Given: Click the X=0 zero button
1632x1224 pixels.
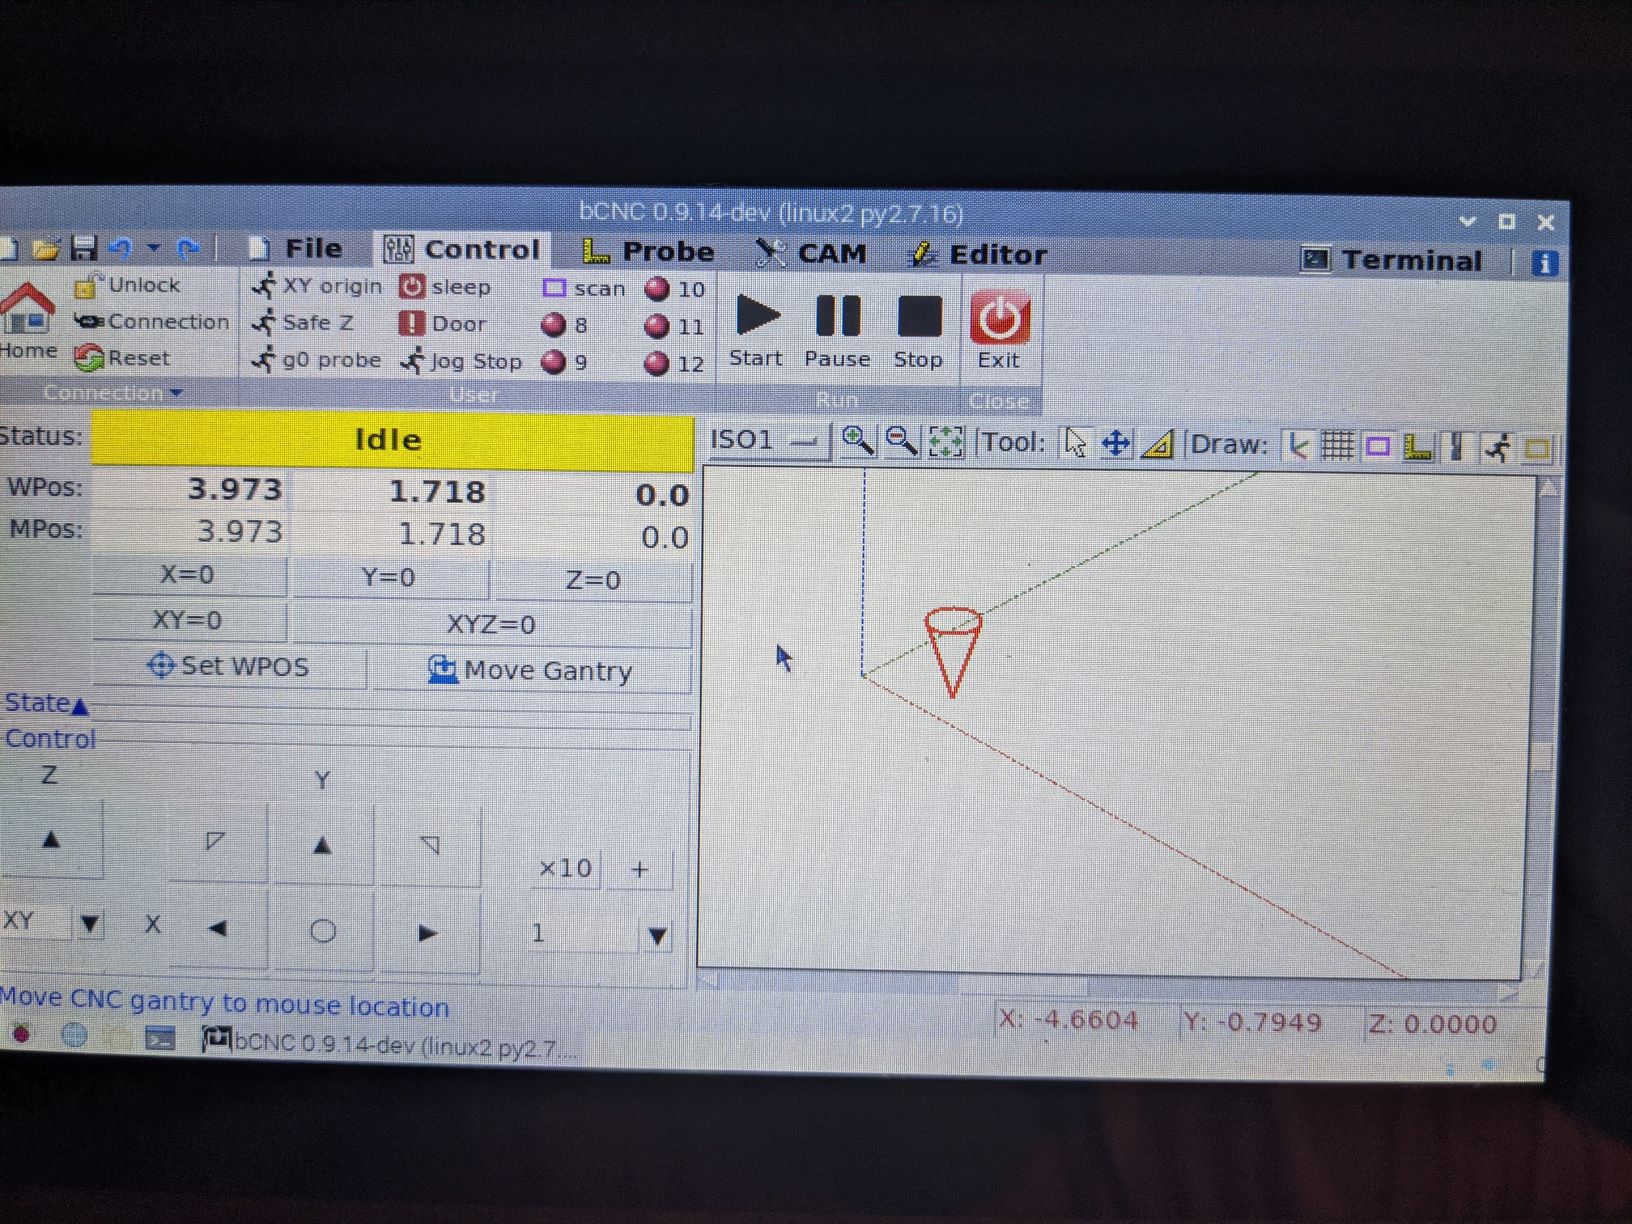Looking at the screenshot, I should tap(188, 575).
